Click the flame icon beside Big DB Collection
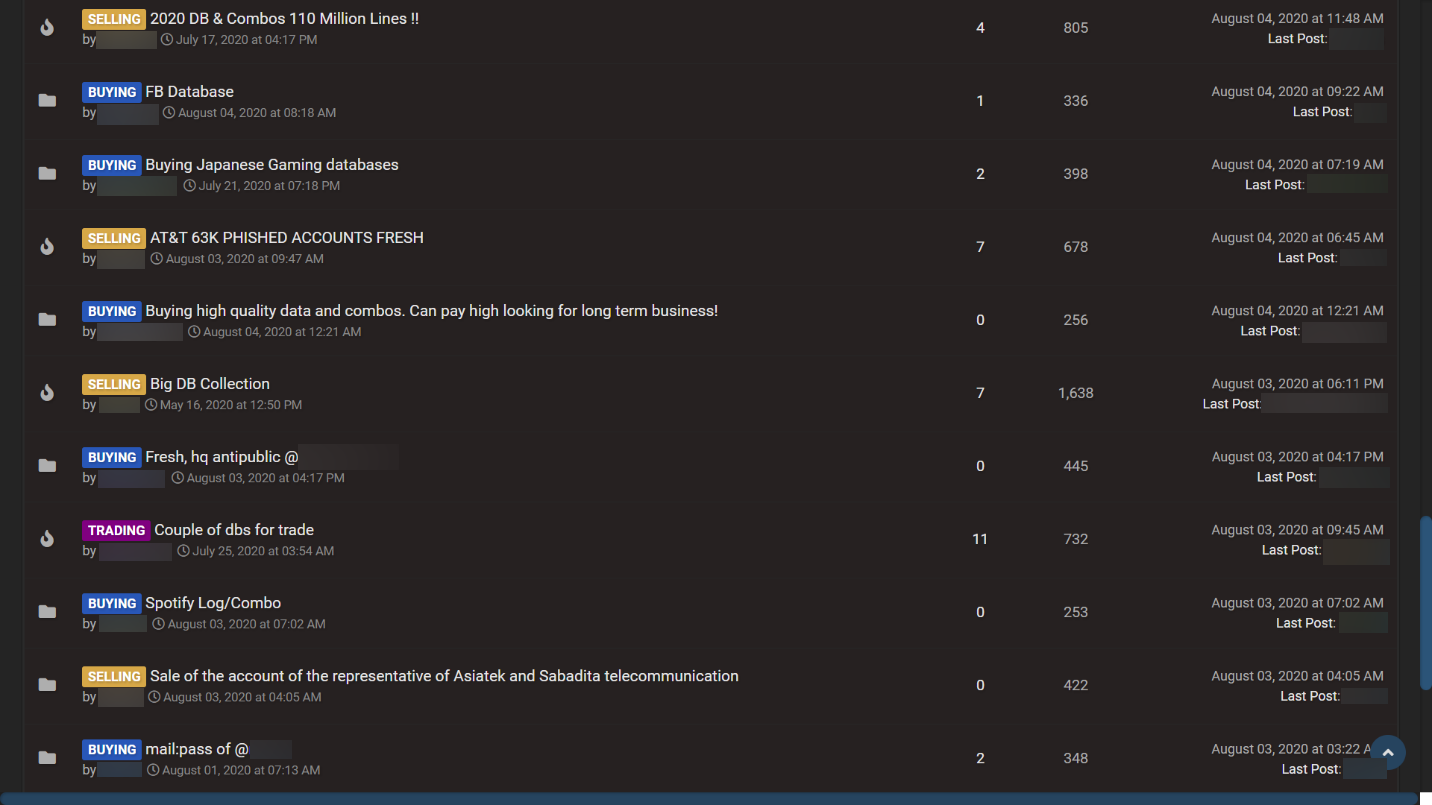 (47, 393)
